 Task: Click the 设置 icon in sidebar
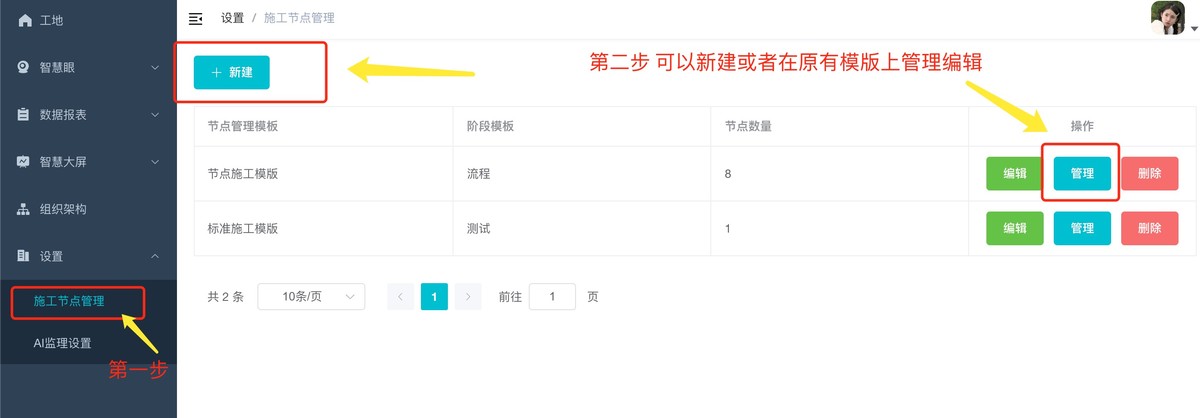[x=25, y=256]
